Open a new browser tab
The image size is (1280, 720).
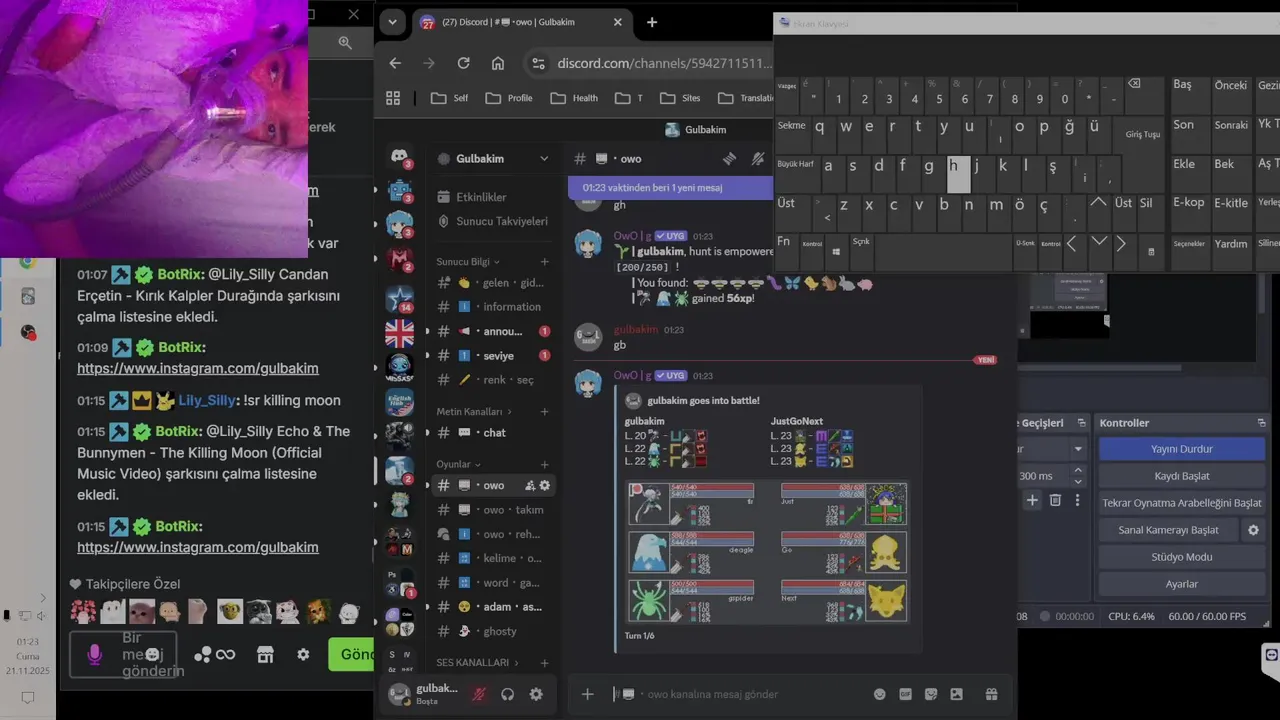click(x=652, y=22)
